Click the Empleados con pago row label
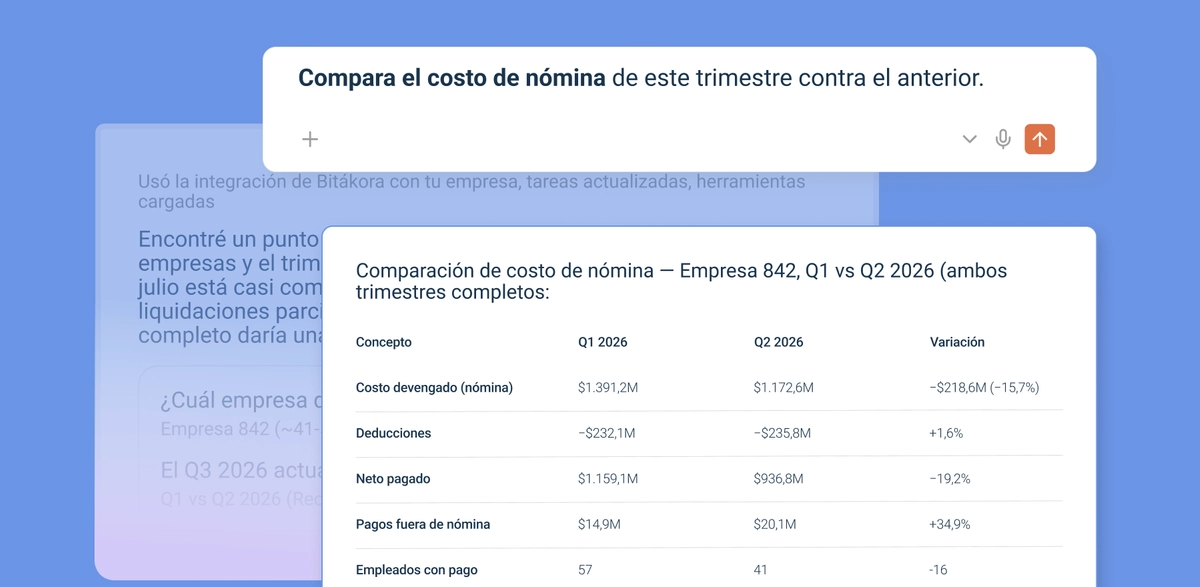Image resolution: width=1200 pixels, height=587 pixels. pos(417,570)
